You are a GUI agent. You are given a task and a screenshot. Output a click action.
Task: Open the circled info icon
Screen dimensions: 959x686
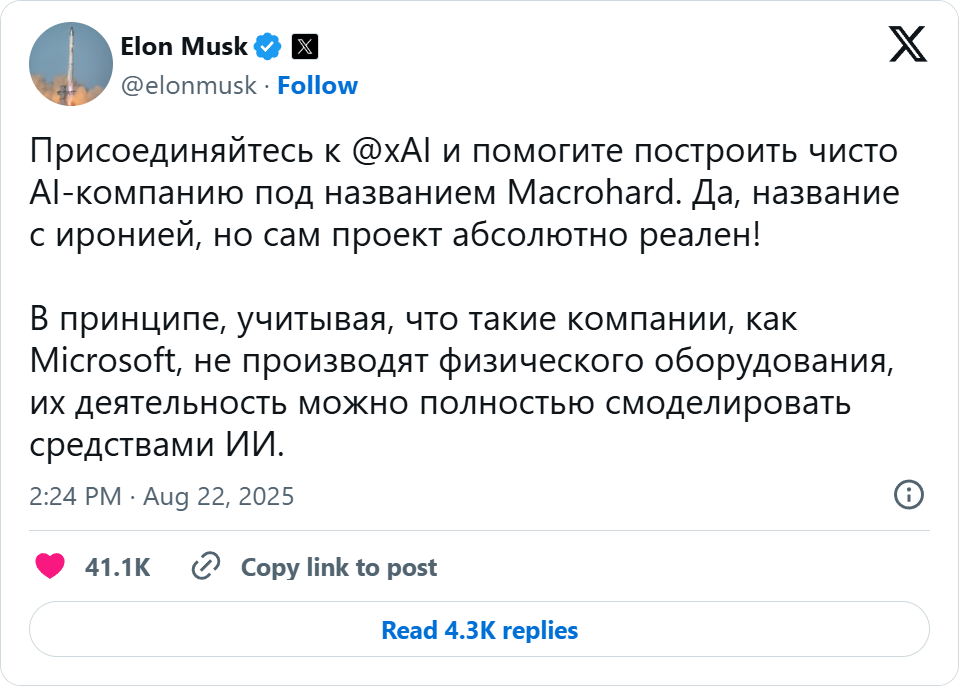tap(907, 494)
